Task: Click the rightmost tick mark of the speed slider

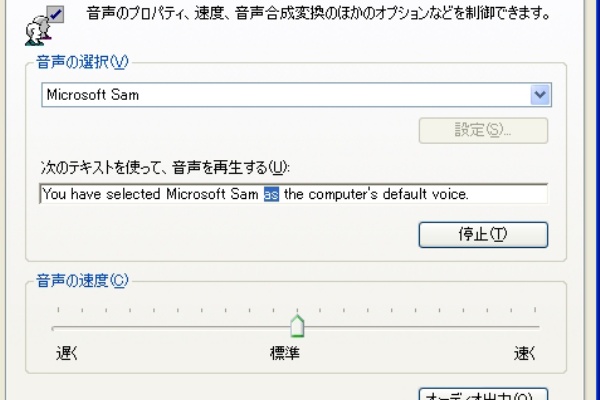Action: point(535,310)
